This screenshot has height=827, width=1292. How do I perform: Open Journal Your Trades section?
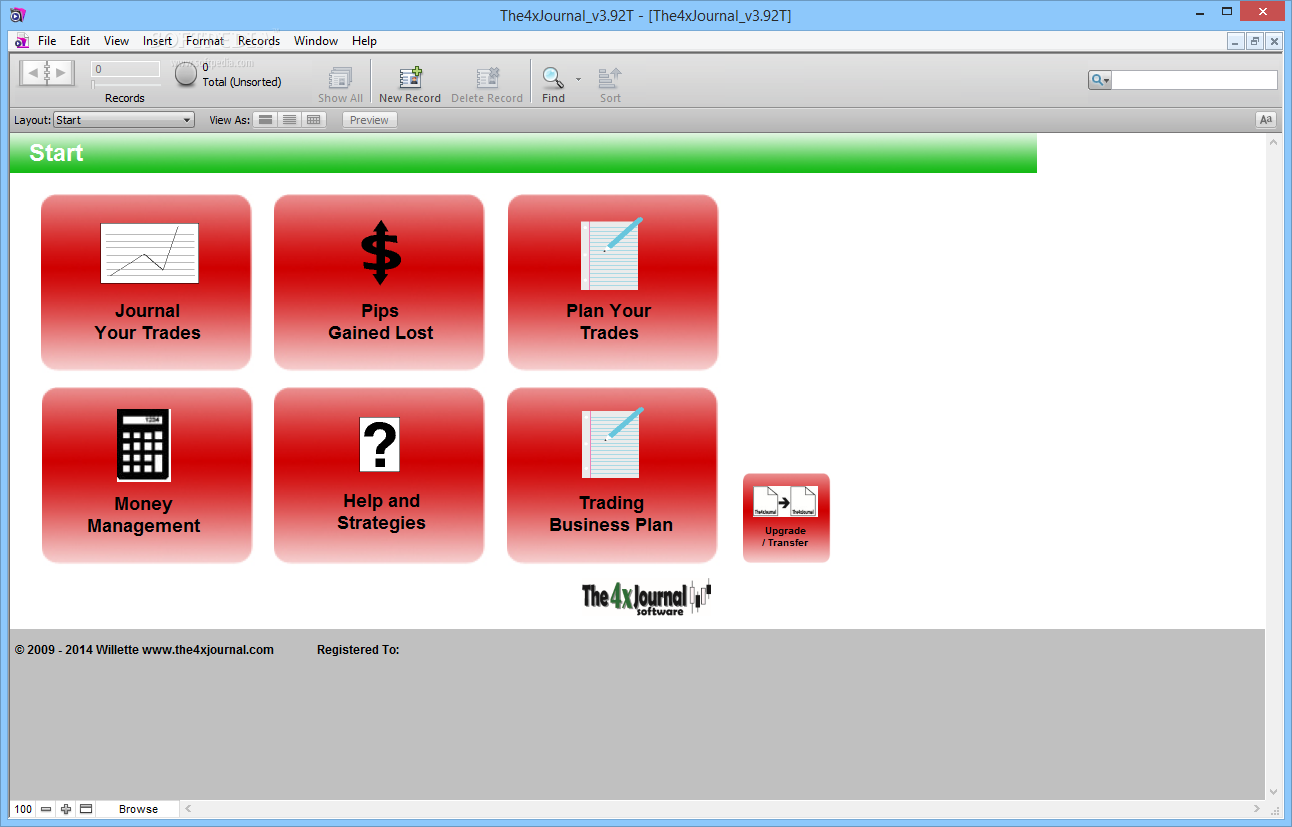click(146, 282)
